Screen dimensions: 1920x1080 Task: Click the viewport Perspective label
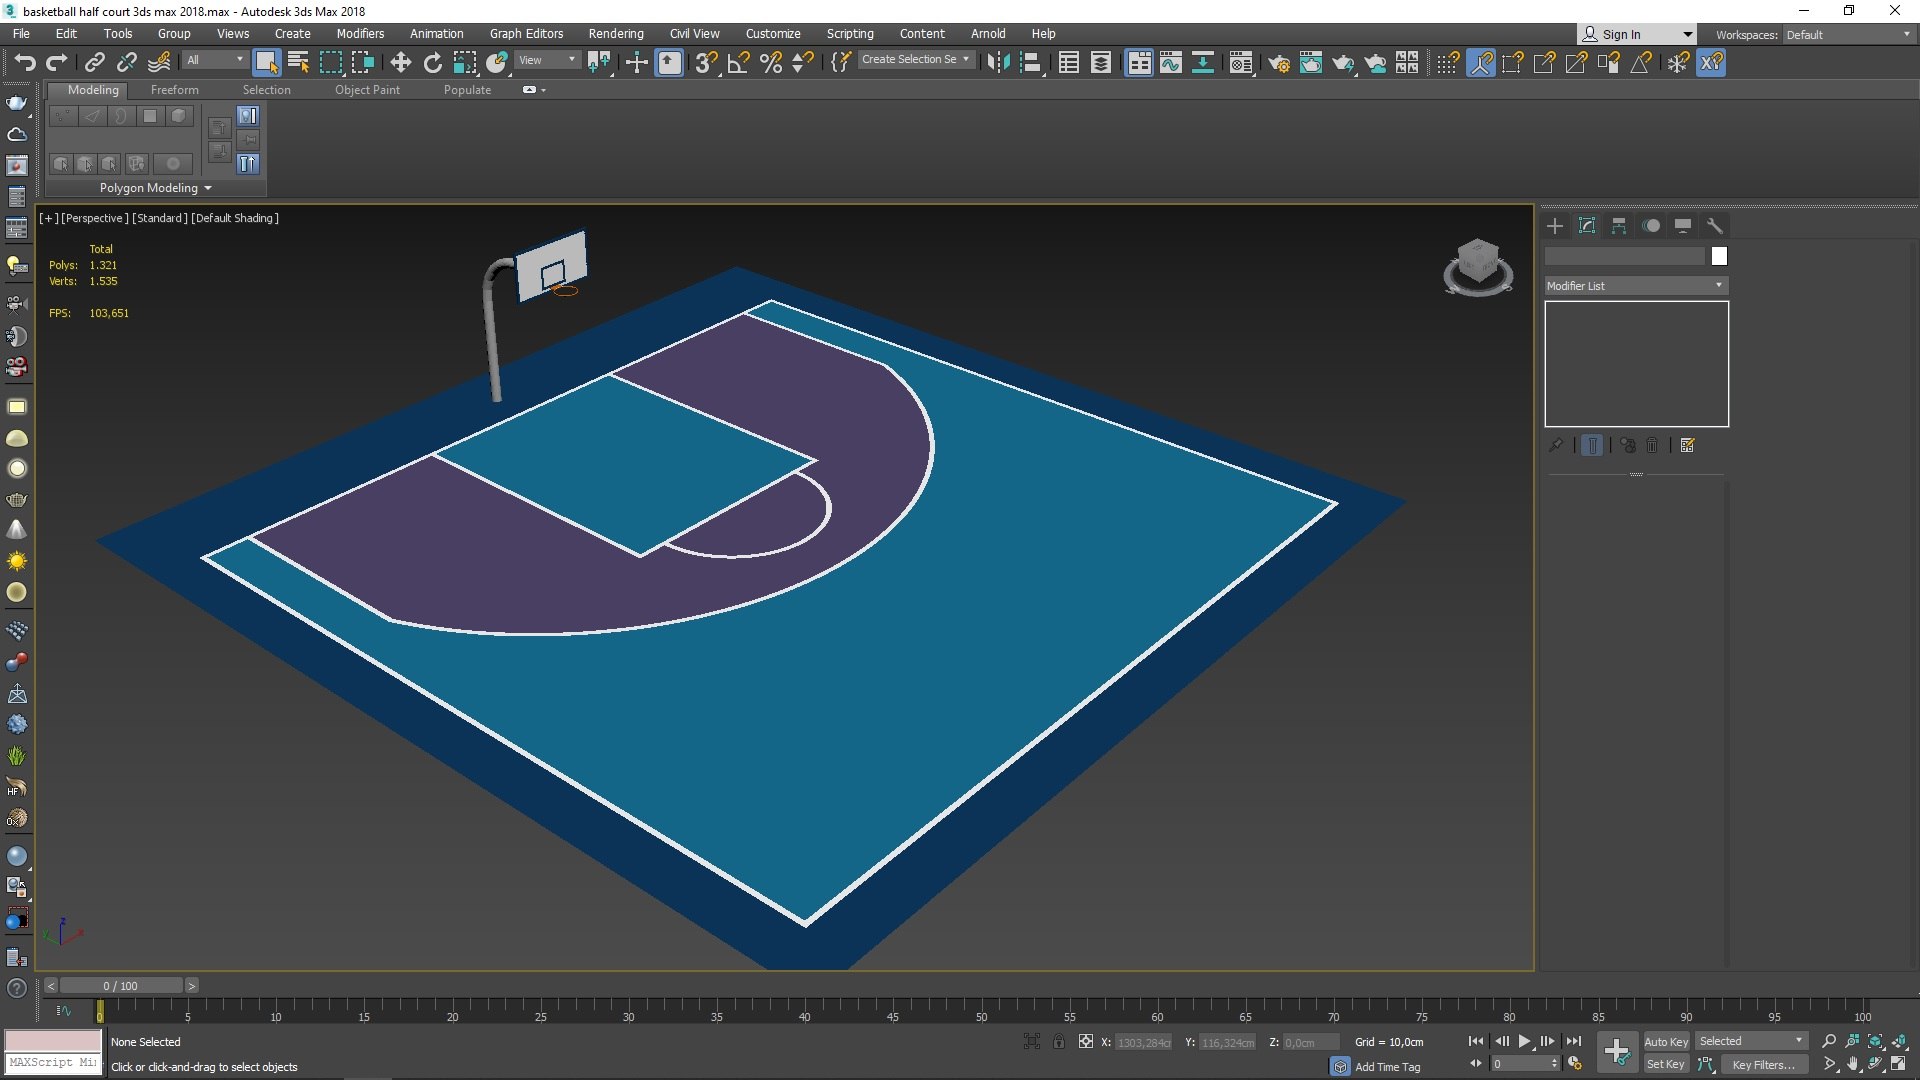[93, 218]
